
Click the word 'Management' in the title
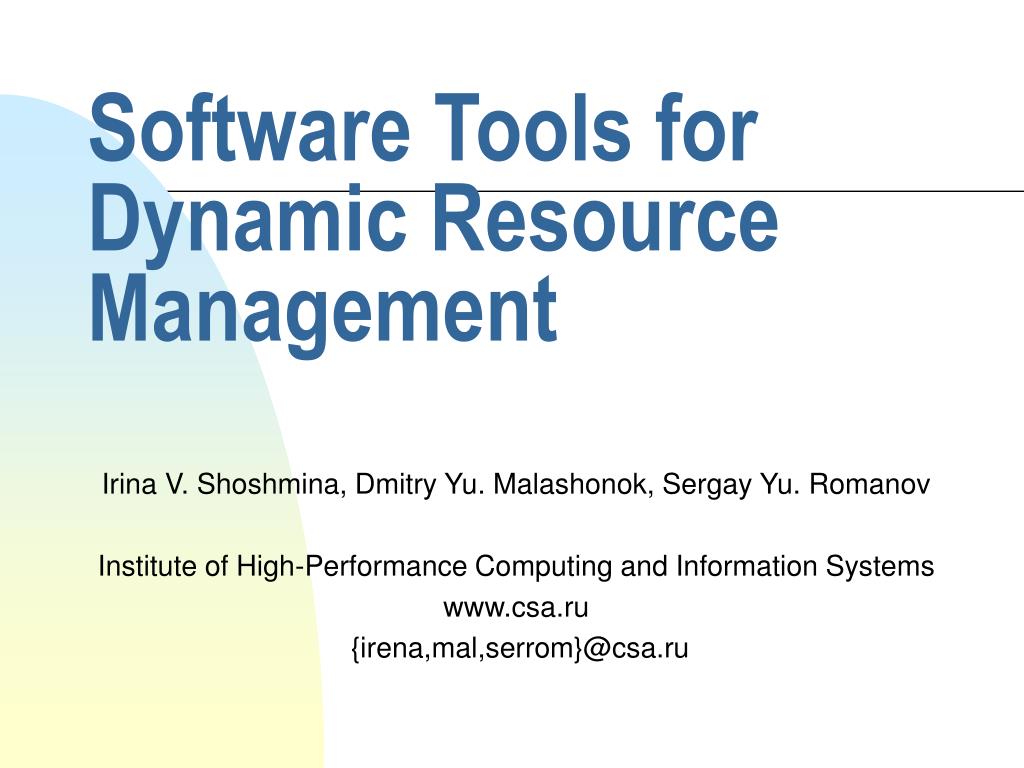pos(323,315)
